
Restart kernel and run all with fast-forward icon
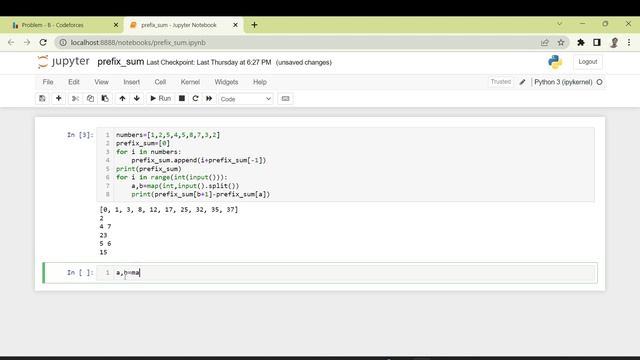click(209, 98)
